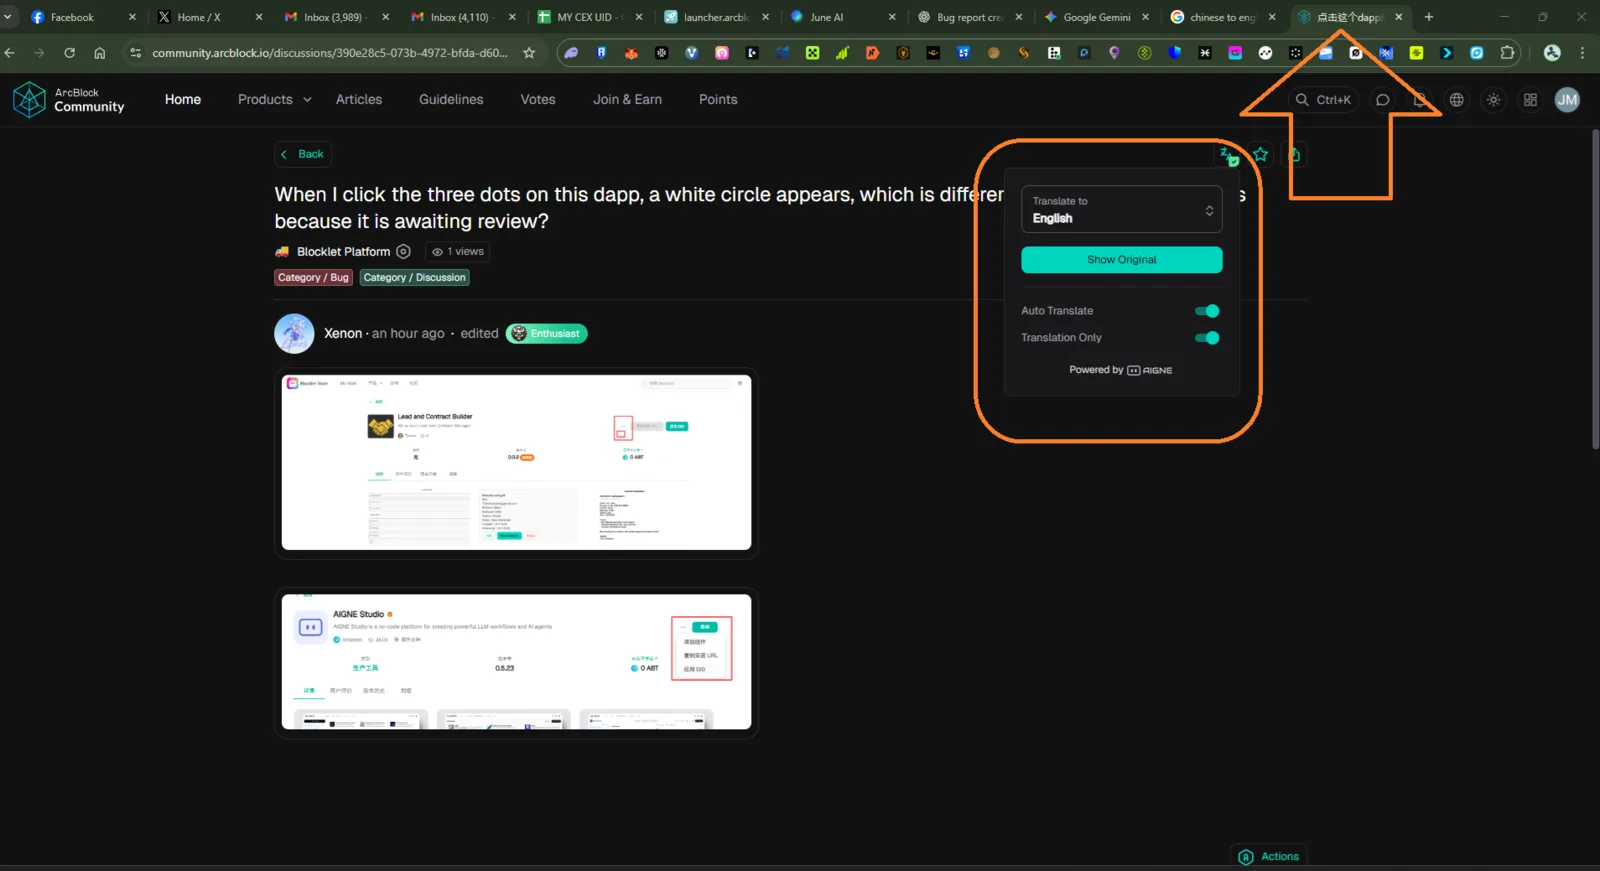Click the browser address bar URL
Image resolution: width=1600 pixels, height=871 pixels.
330,53
